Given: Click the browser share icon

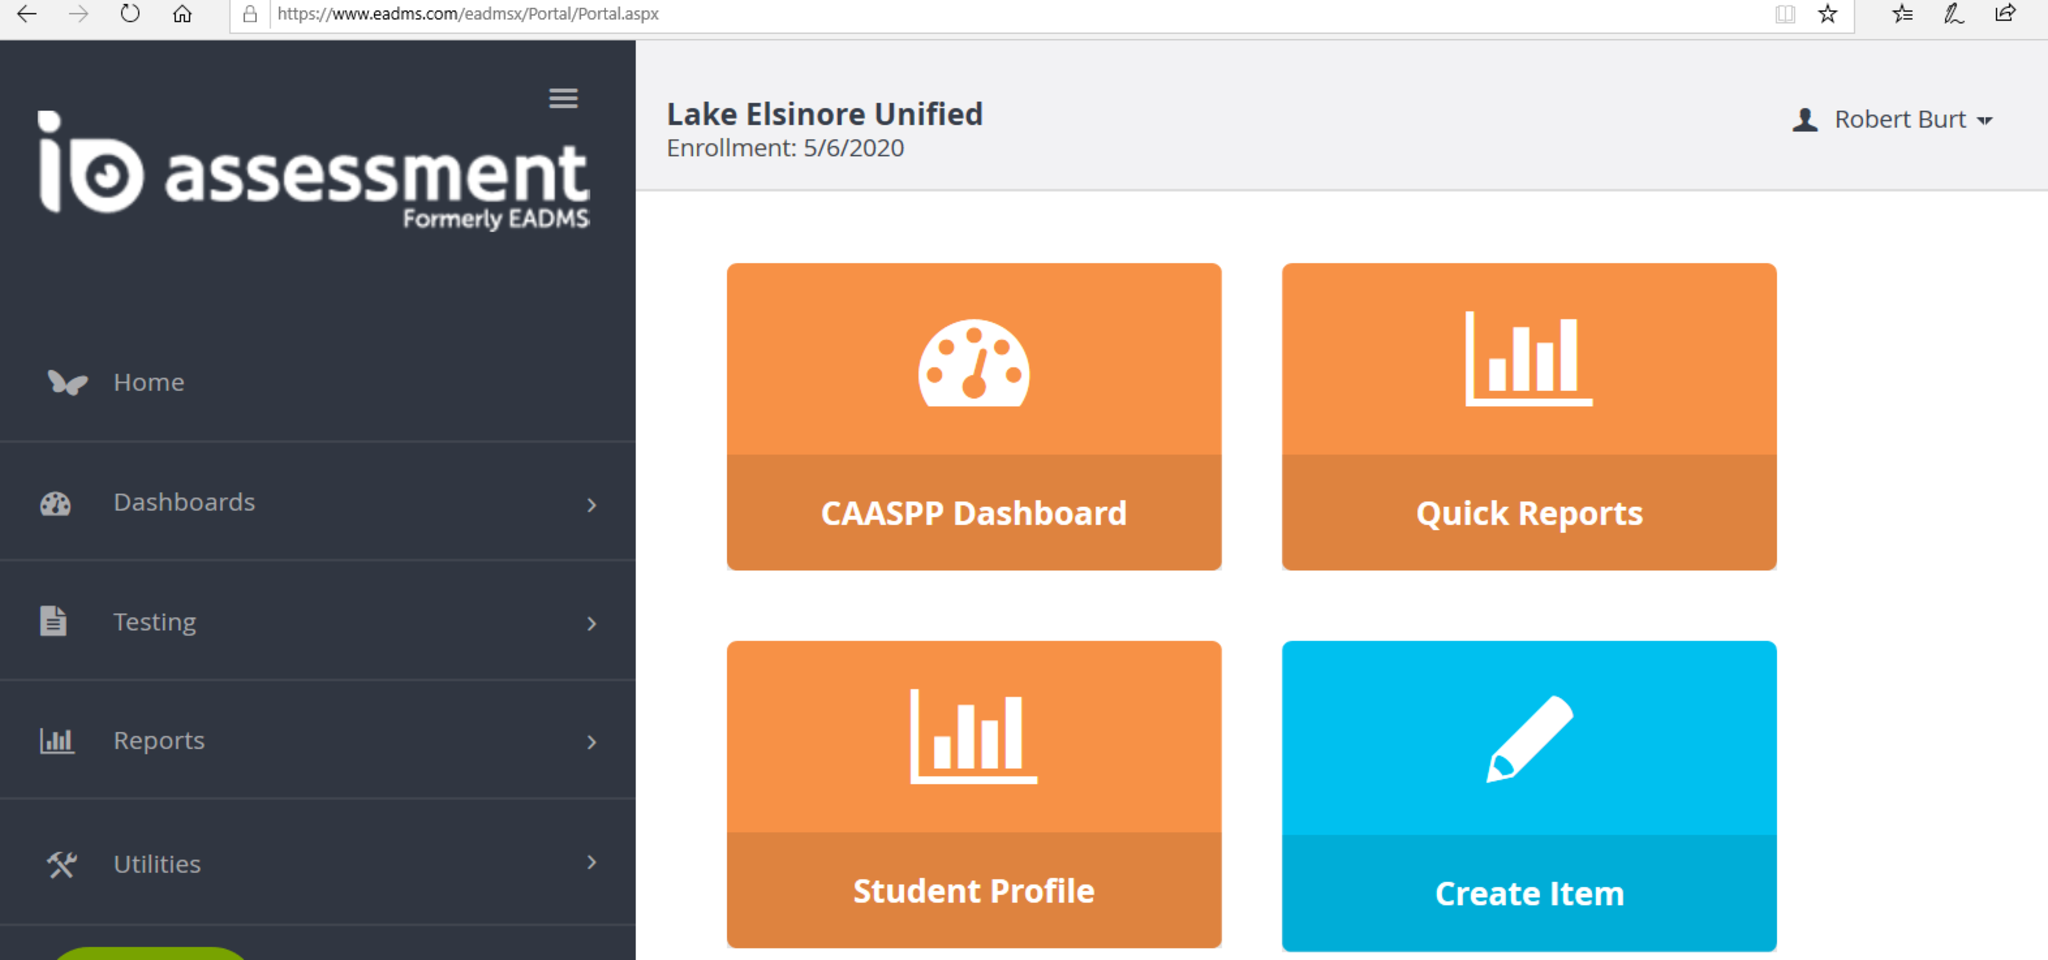Looking at the screenshot, I should pos(2005,14).
